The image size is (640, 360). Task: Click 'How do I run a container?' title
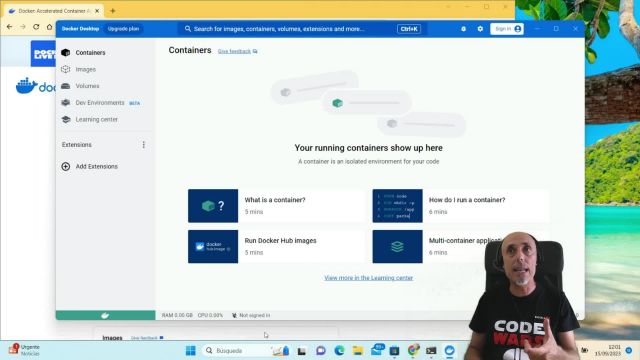click(x=467, y=200)
